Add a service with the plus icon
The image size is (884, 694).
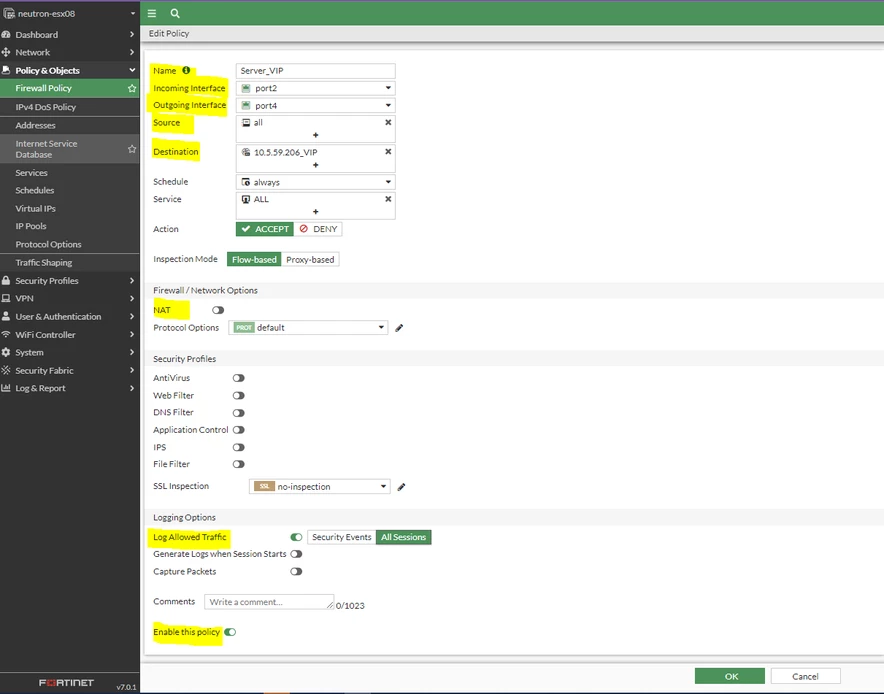(316, 212)
